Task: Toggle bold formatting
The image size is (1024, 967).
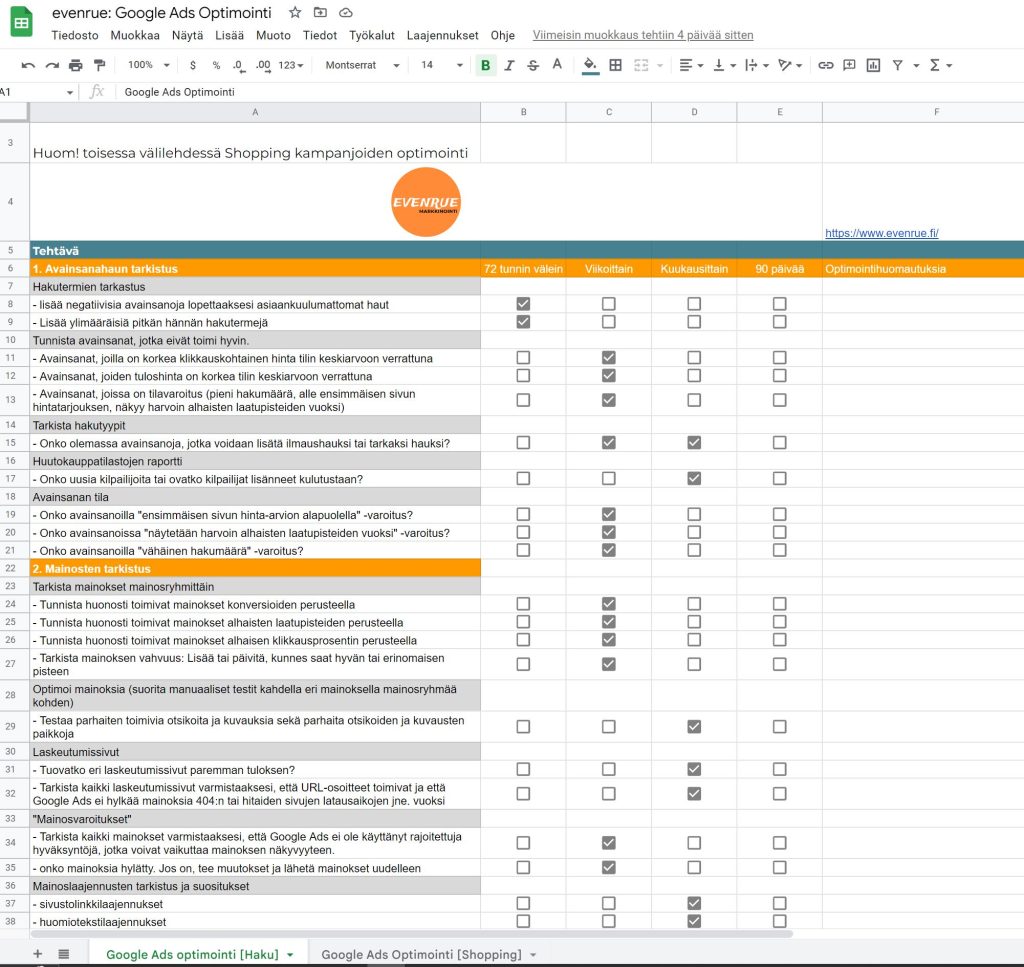Action: [485, 63]
